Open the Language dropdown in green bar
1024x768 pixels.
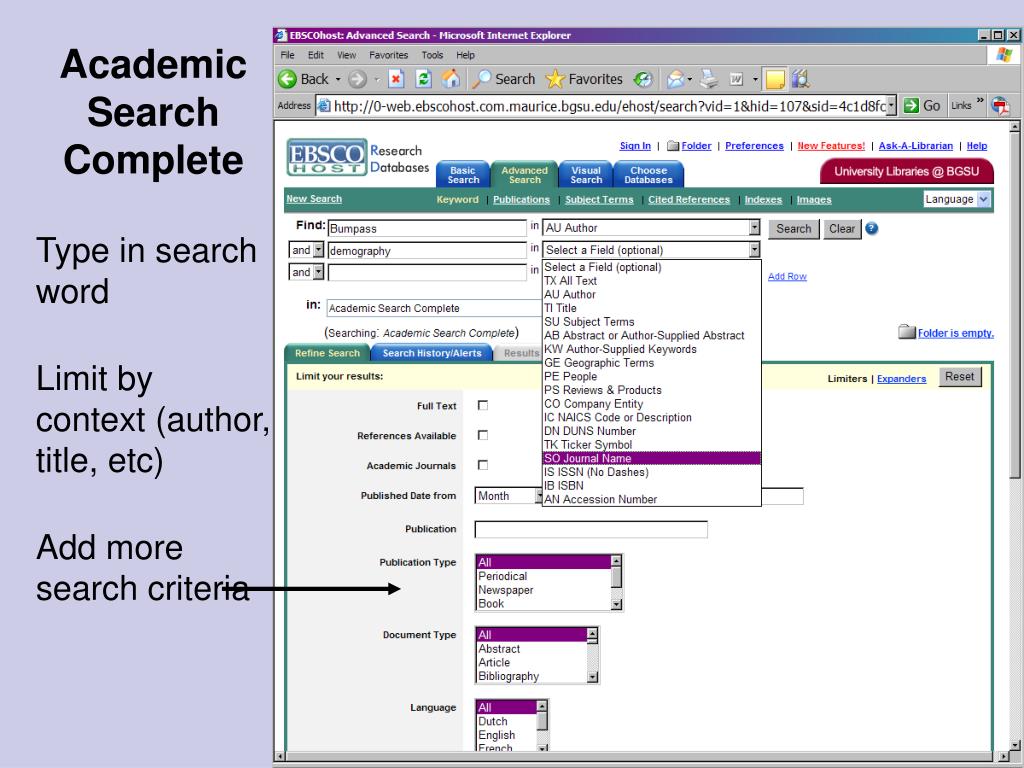(x=957, y=199)
